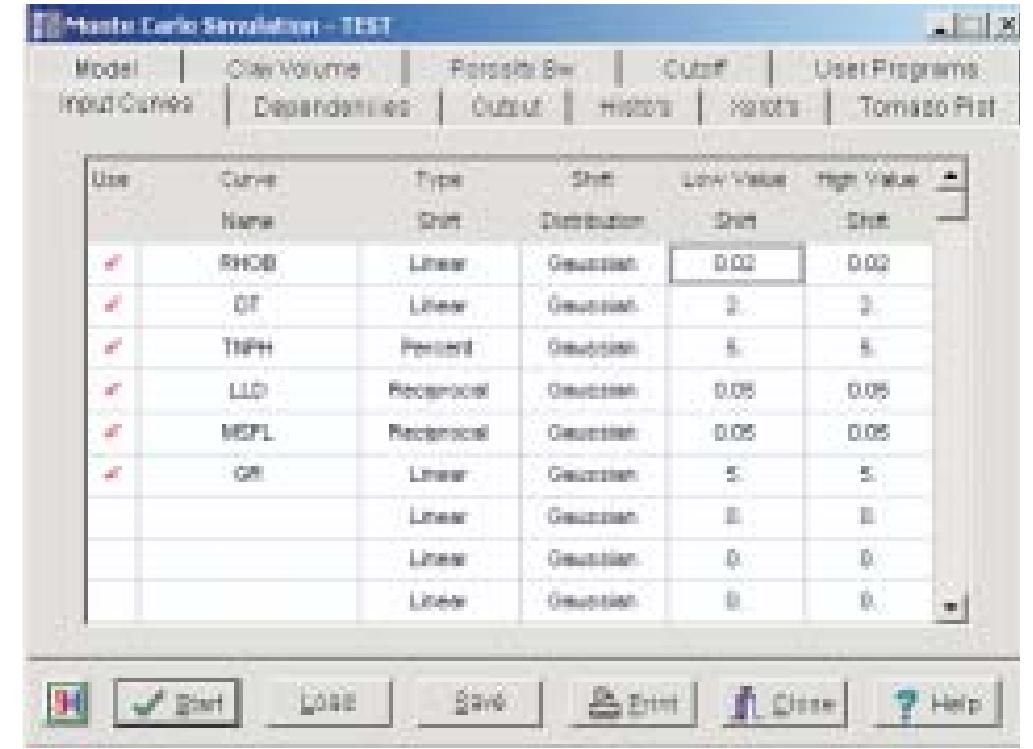This screenshot has width=1033, height=749.
Task: Click the DT low value shift cell
Action: [736, 305]
